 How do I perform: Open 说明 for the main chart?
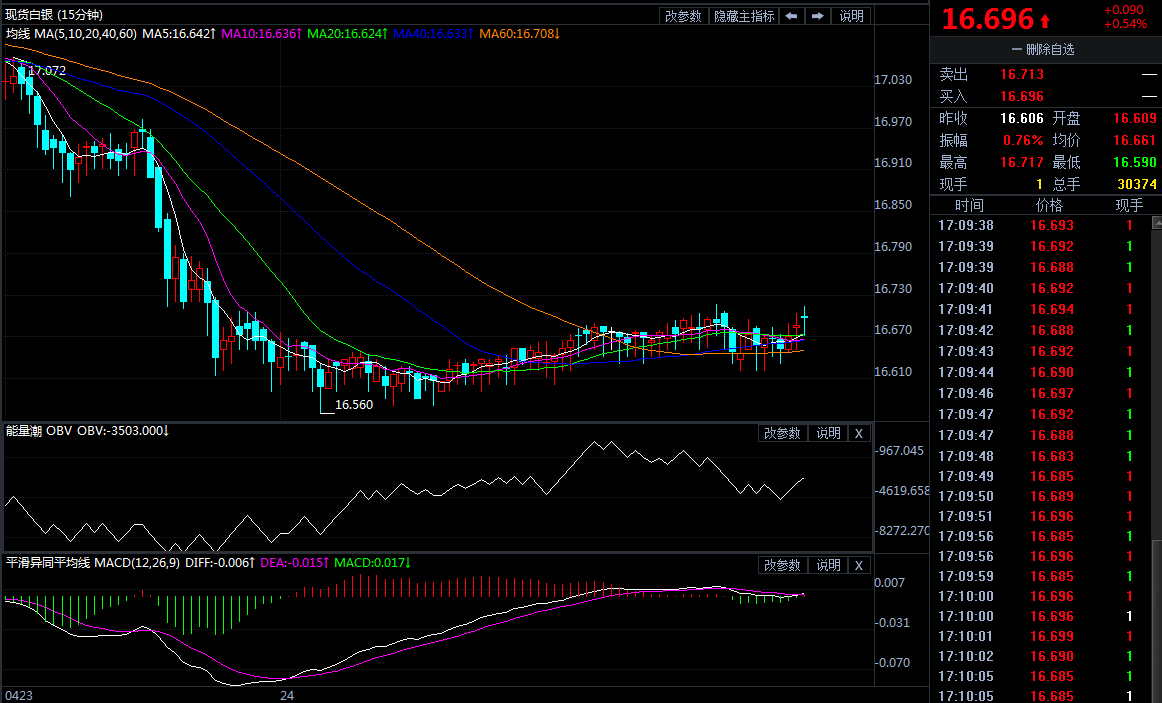[x=851, y=16]
